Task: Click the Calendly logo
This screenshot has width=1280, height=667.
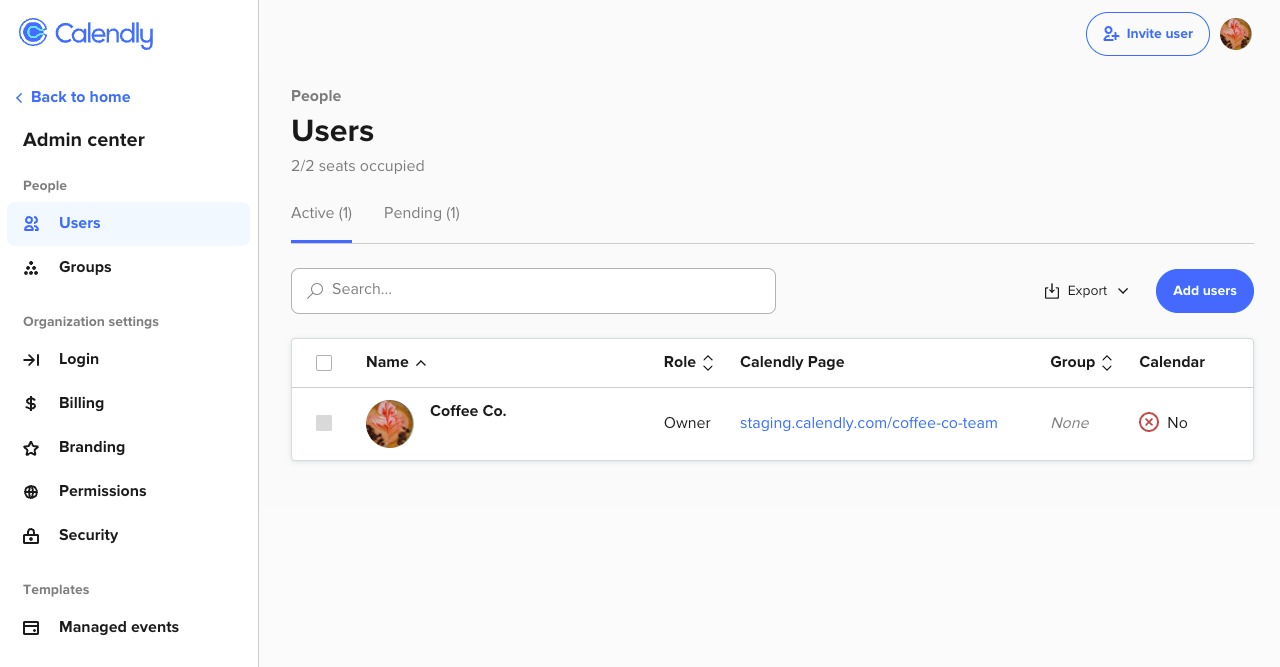Action: point(86,34)
